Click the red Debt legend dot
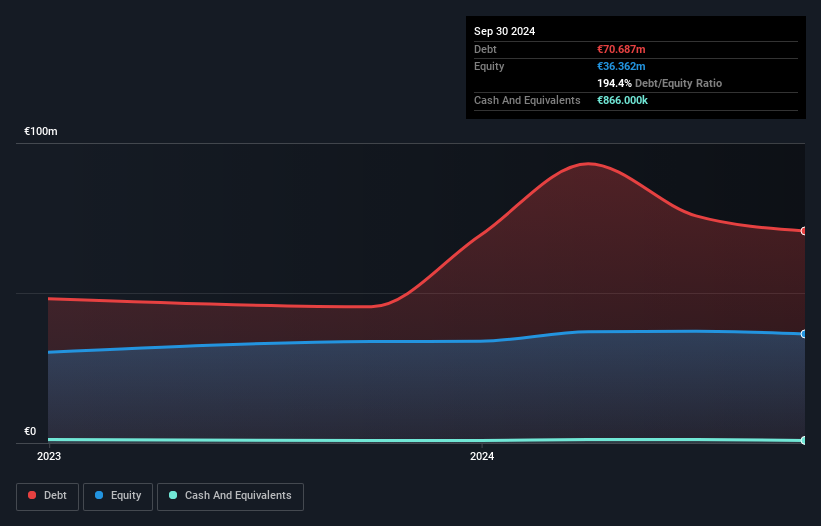This screenshot has height=526, width=821. [x=32, y=495]
